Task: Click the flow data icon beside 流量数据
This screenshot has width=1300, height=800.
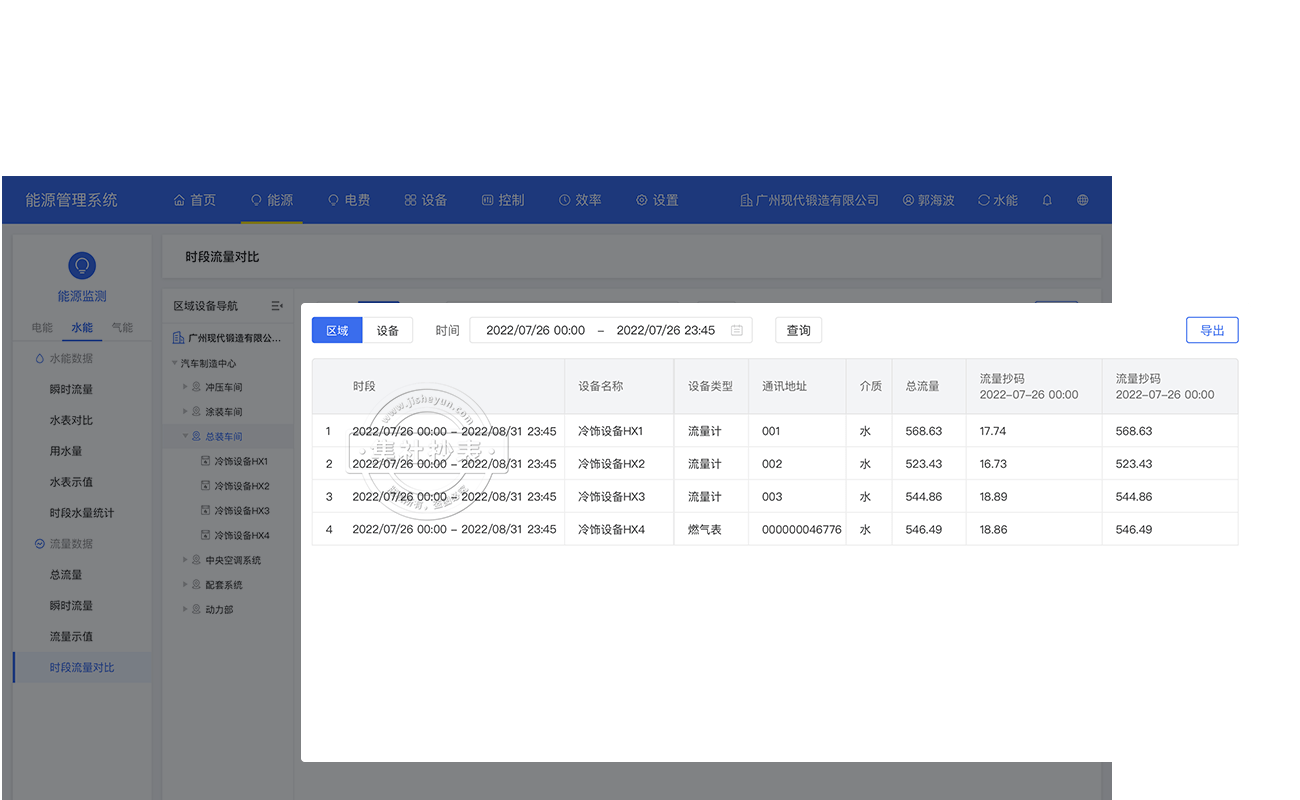Action: pos(40,544)
